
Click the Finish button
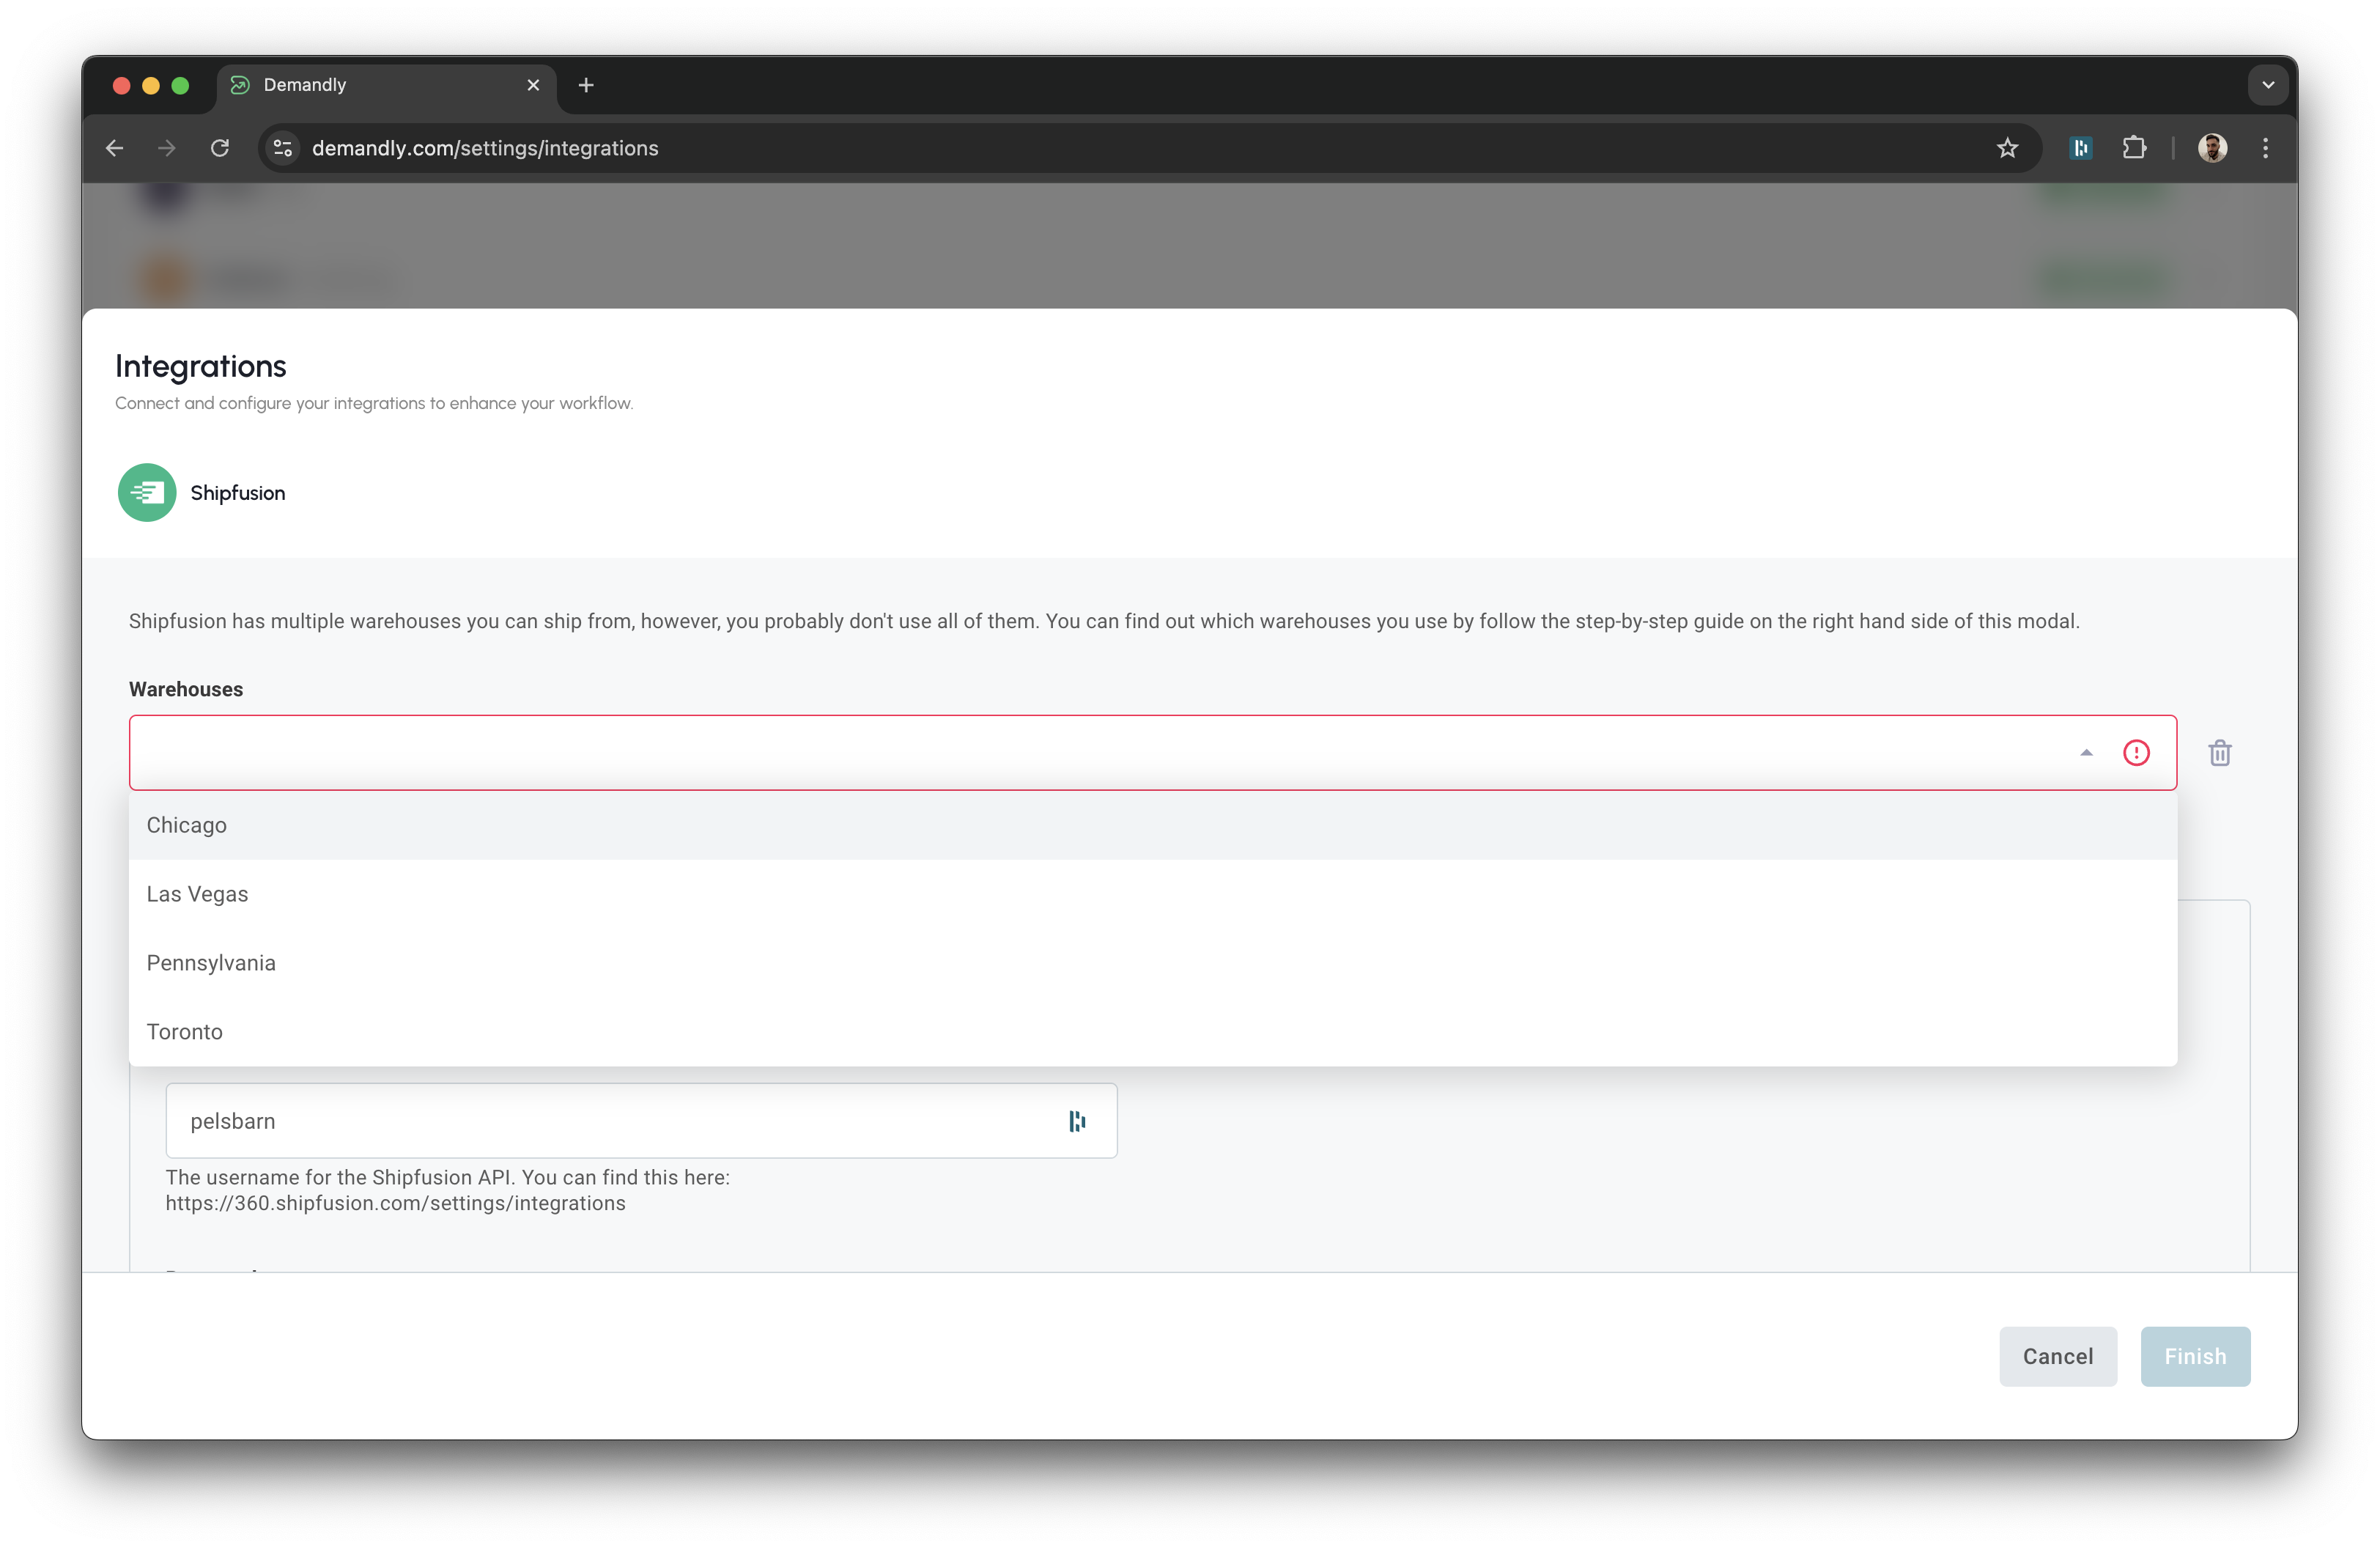coord(2194,1356)
